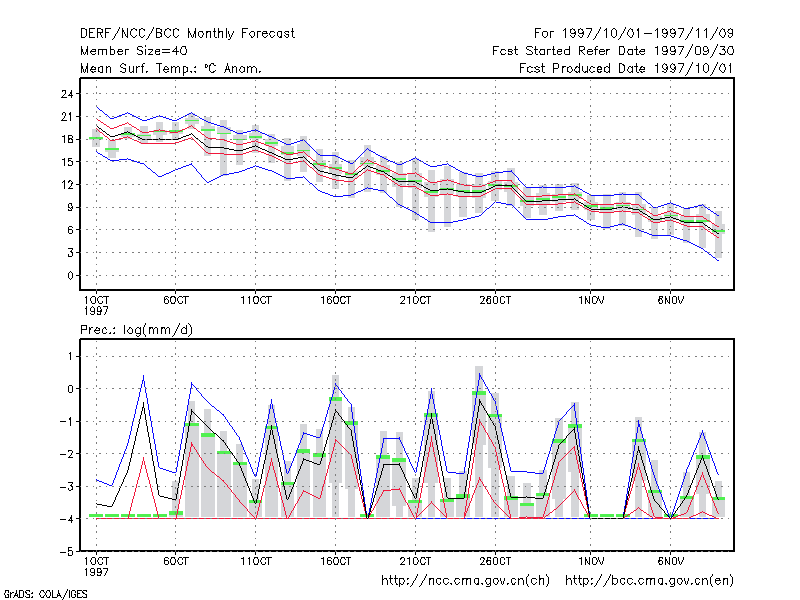
Task: Click the Fcst Produced Date 1997/10/01 text
Action: (626, 68)
